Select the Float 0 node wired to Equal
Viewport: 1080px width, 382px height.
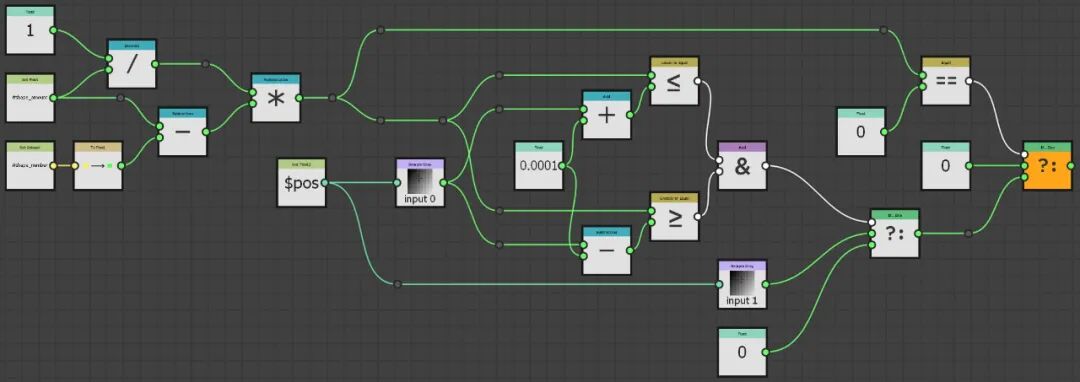(x=860, y=131)
